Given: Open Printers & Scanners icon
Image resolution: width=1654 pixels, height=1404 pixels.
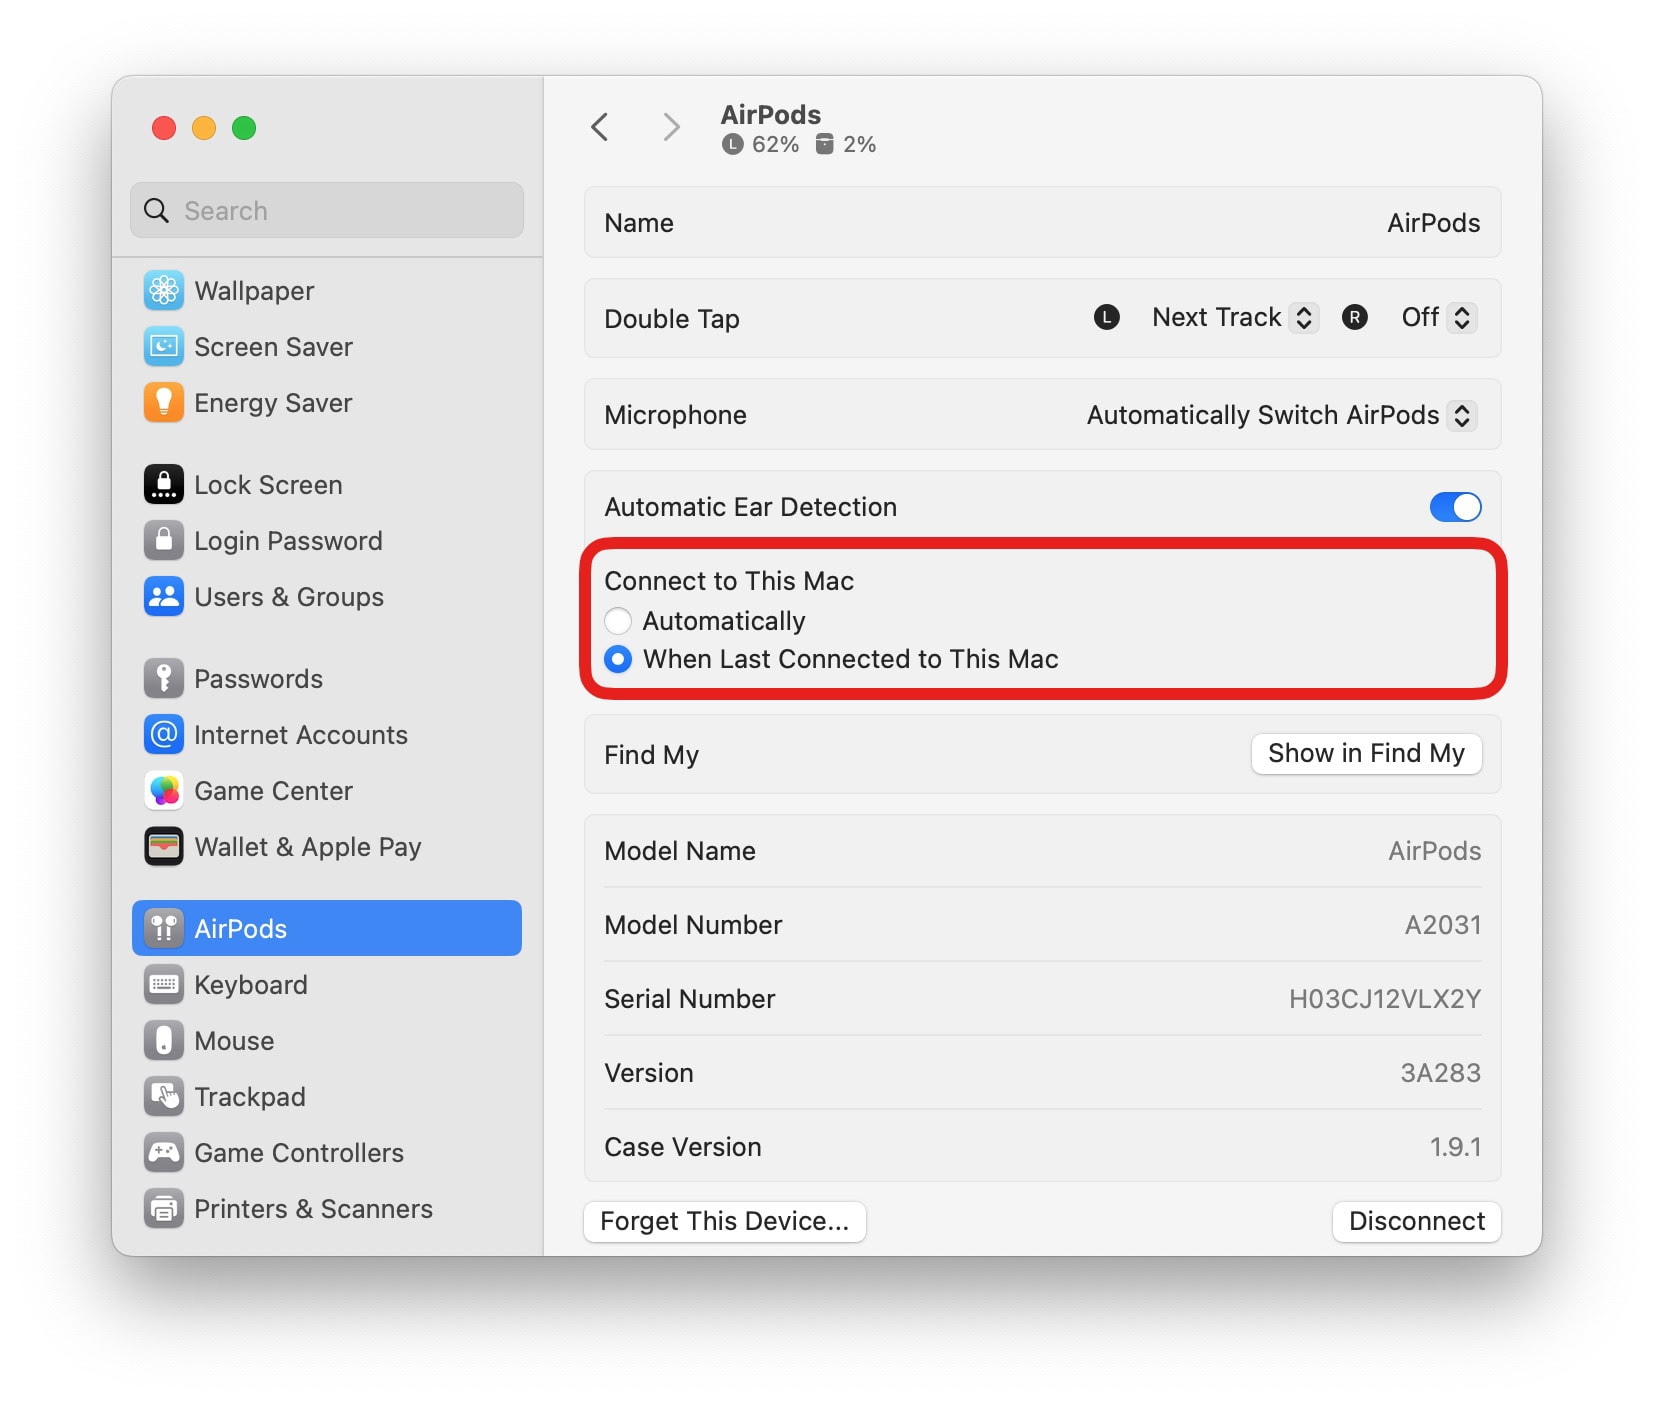Looking at the screenshot, I should (x=163, y=1209).
